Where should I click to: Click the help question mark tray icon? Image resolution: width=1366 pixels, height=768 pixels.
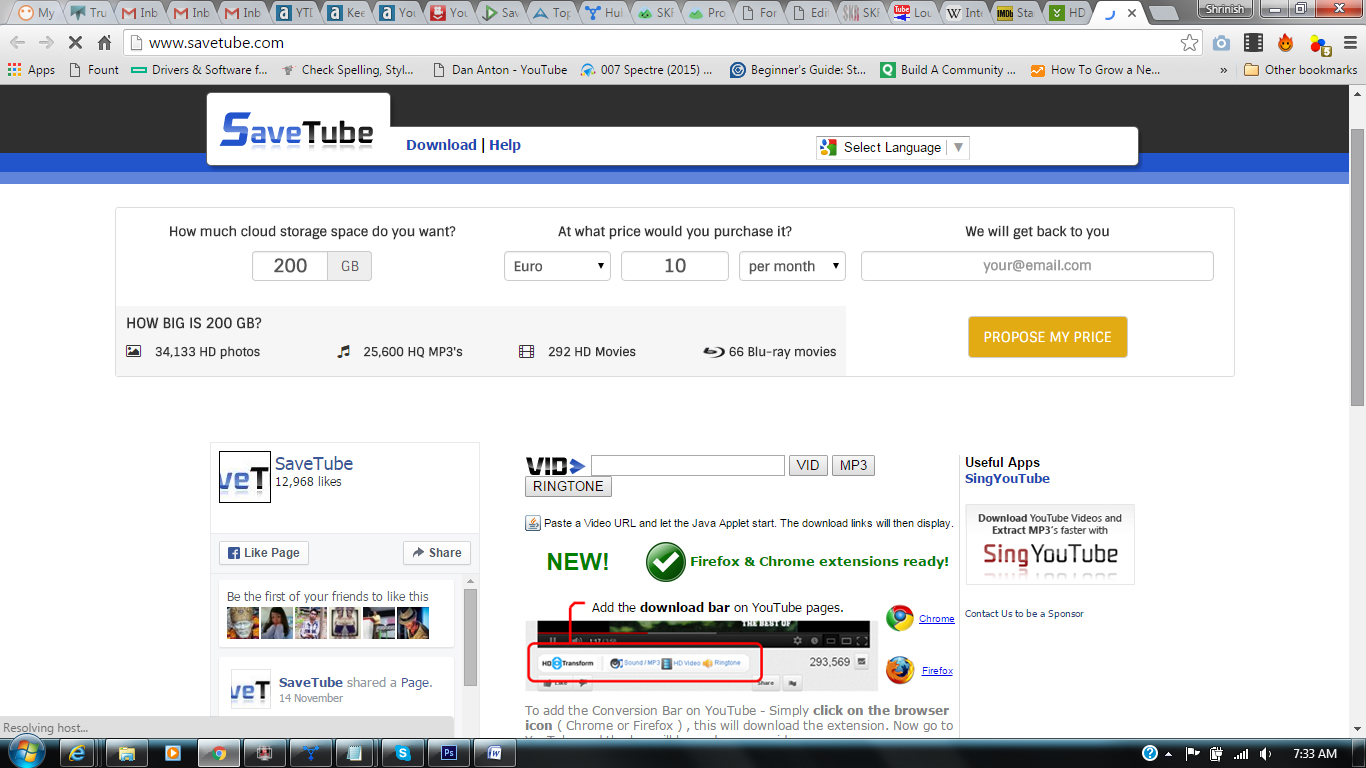point(1150,753)
